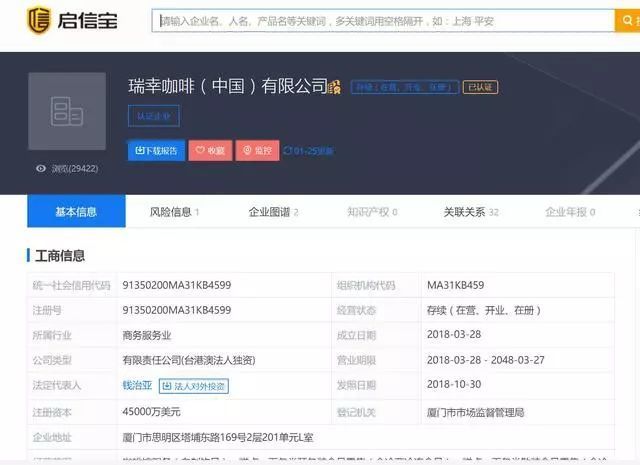Open the 关联关系 tab
This screenshot has height=465, width=640.
(471, 212)
